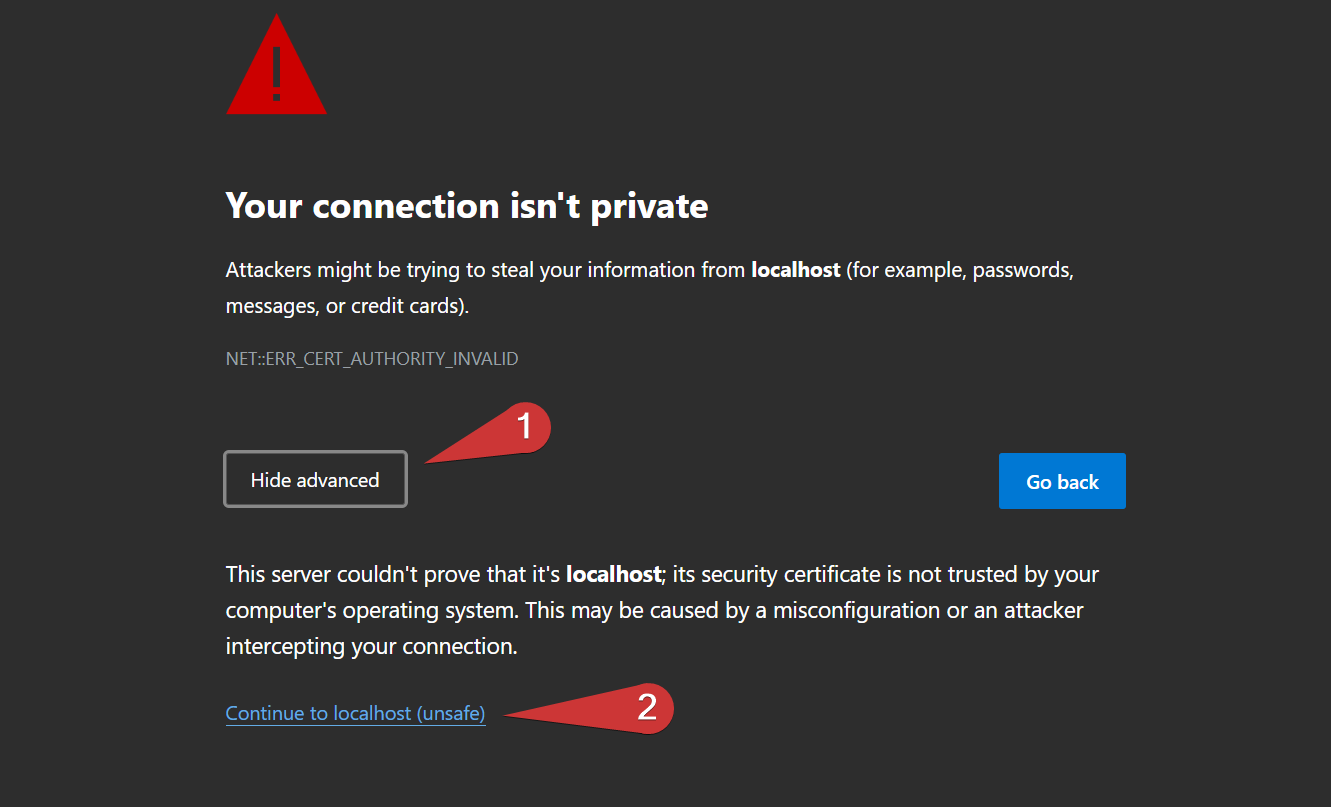The image size is (1331, 807).
Task: Open Continue to localhost (unsafe) link
Action: pos(355,713)
